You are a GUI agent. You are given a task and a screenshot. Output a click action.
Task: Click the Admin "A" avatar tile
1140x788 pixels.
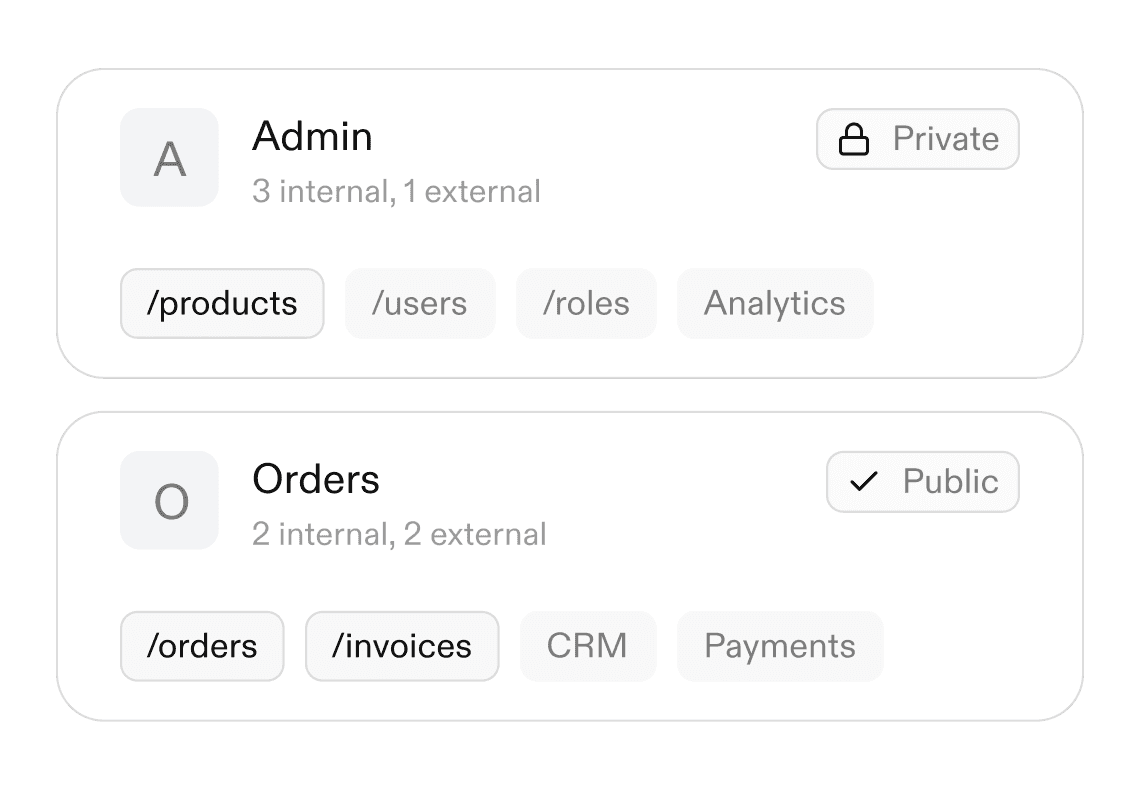170,158
